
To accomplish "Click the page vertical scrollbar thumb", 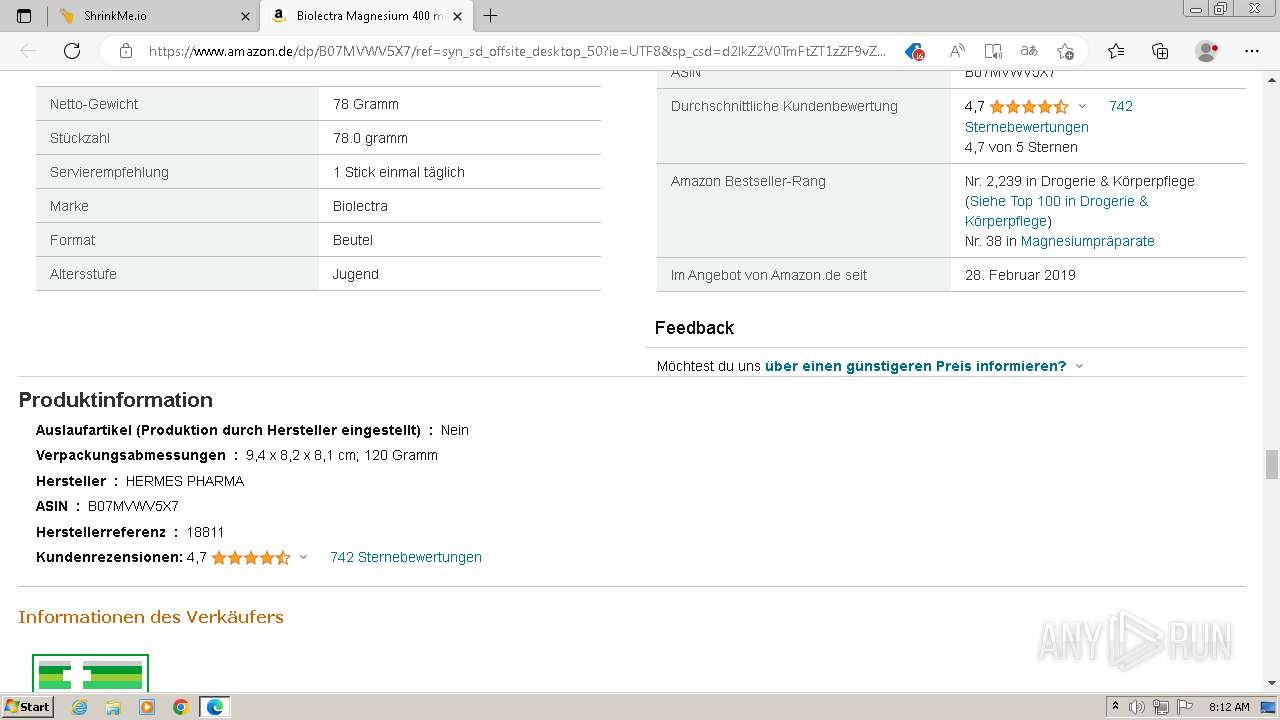I will click(1272, 465).
